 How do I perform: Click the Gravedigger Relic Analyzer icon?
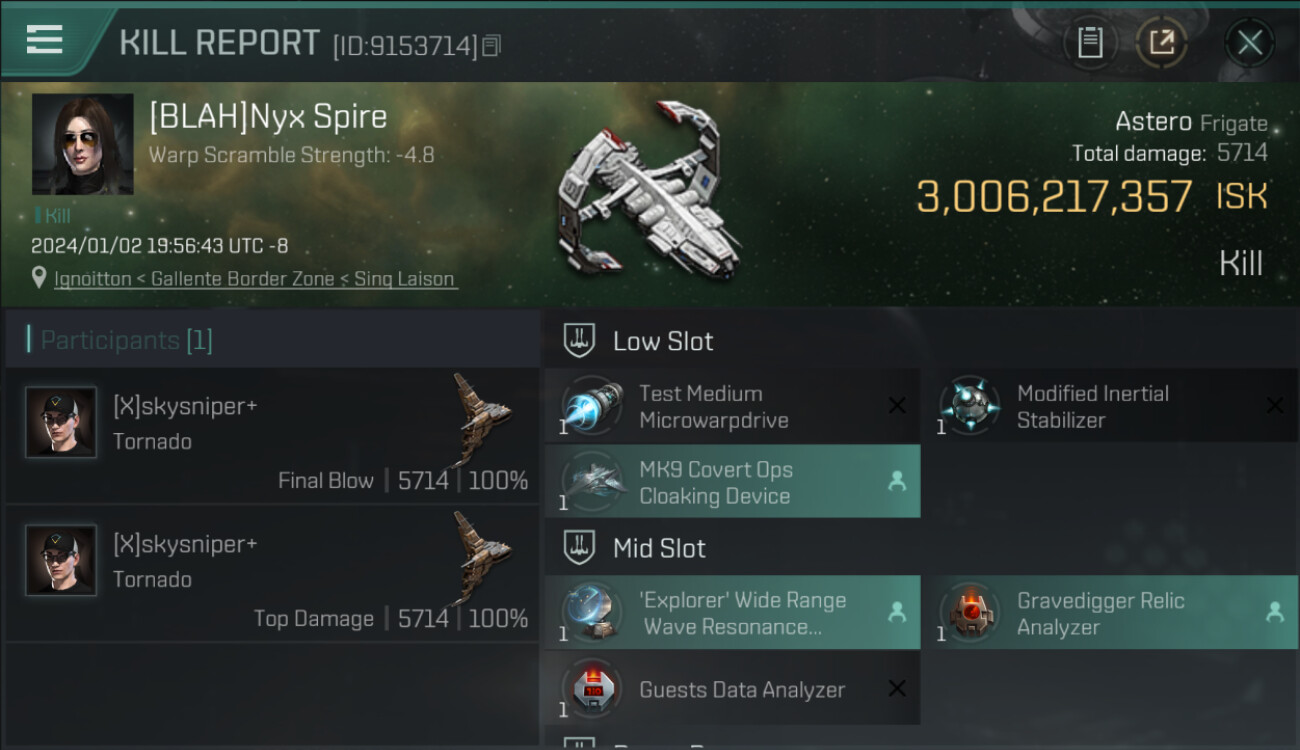(968, 613)
